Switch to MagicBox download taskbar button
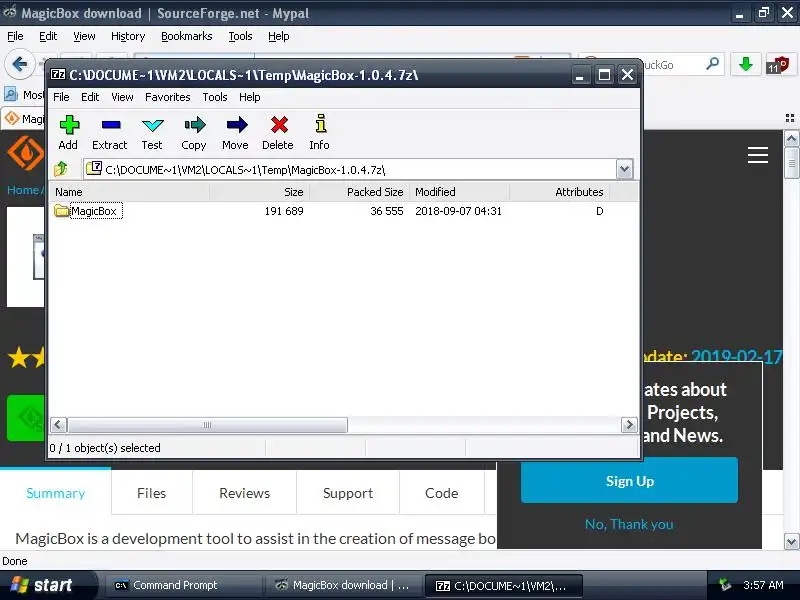 [342, 585]
